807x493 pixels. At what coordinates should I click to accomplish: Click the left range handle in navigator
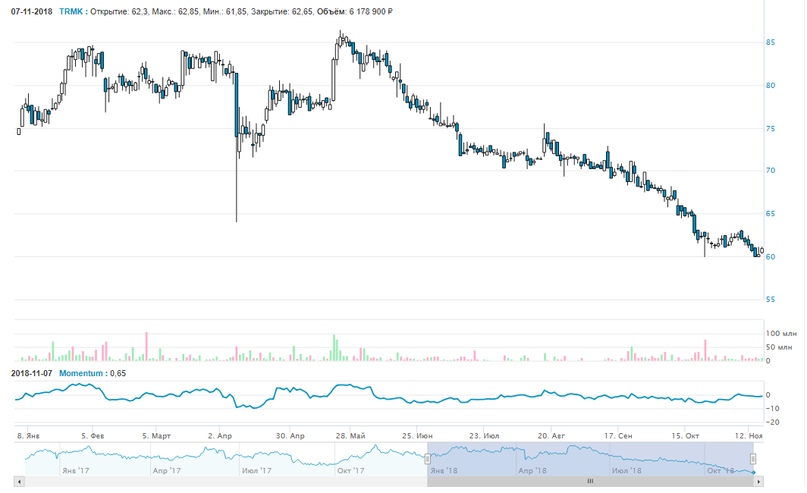point(427,459)
